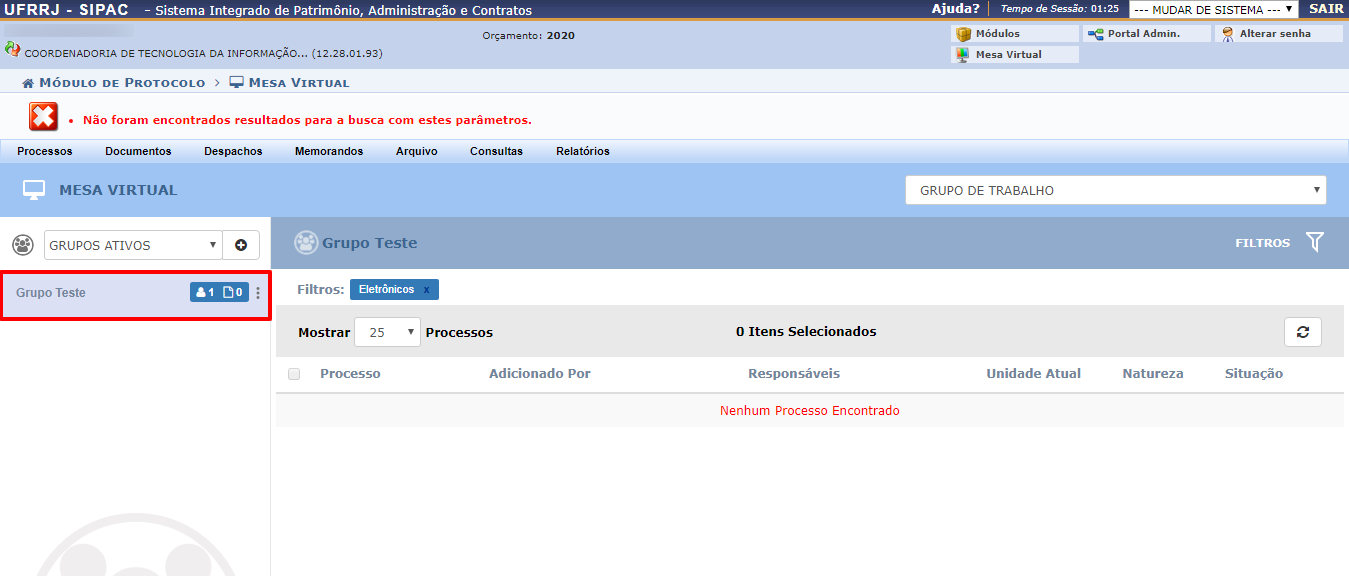Viewport: 1349px width, 576px height.
Task: Click the SAIR logout link
Action: pyautogui.click(x=1326, y=9)
